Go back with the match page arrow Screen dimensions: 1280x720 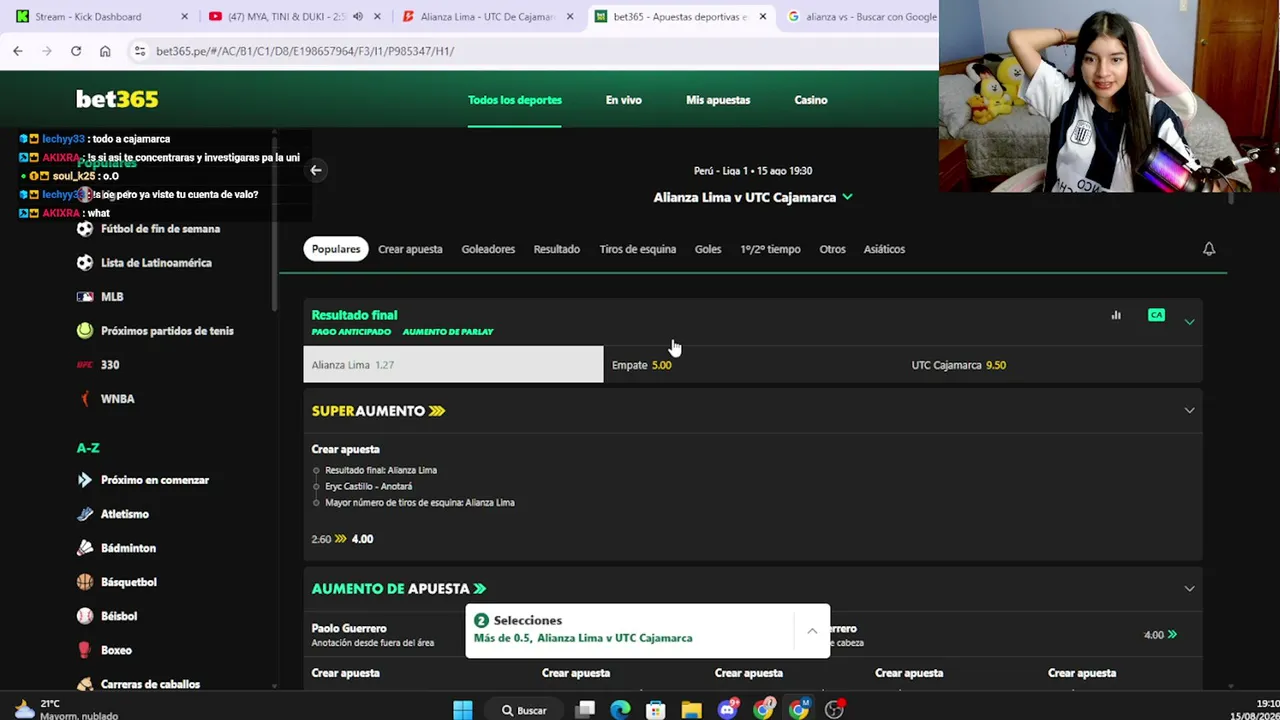tap(316, 170)
